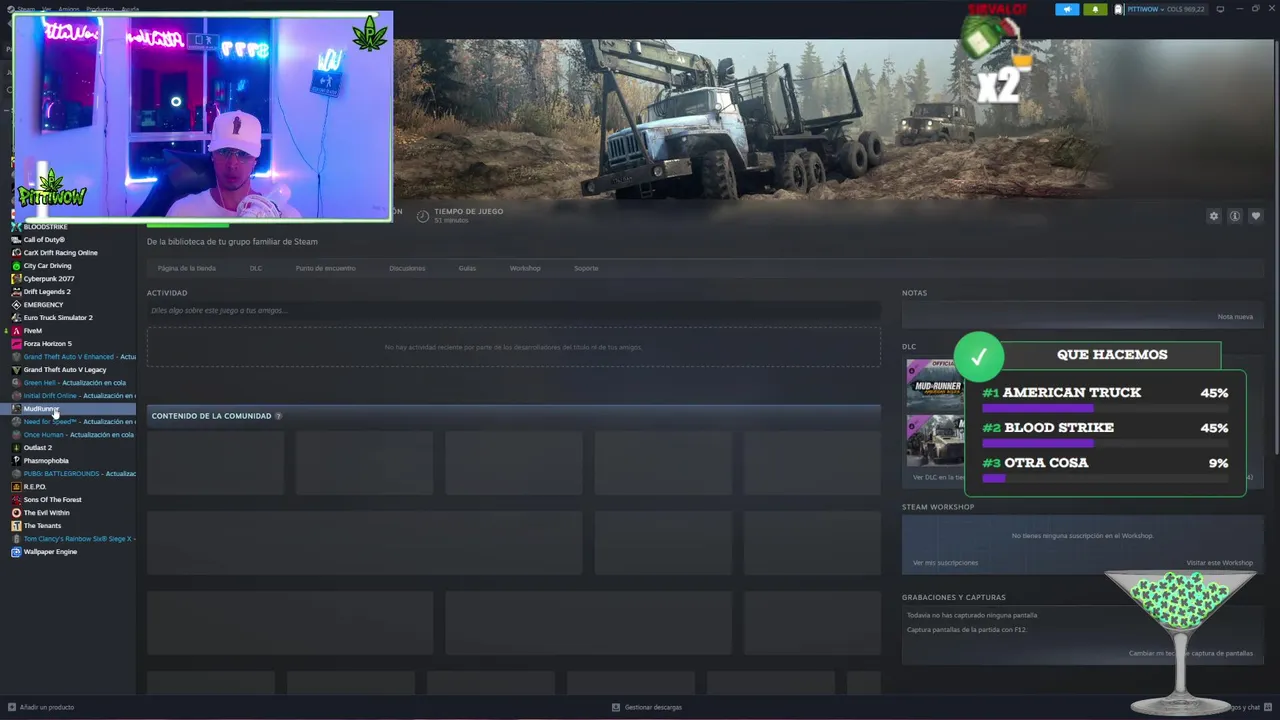Click the Cyberpunk 2077 game icon

click(16, 279)
